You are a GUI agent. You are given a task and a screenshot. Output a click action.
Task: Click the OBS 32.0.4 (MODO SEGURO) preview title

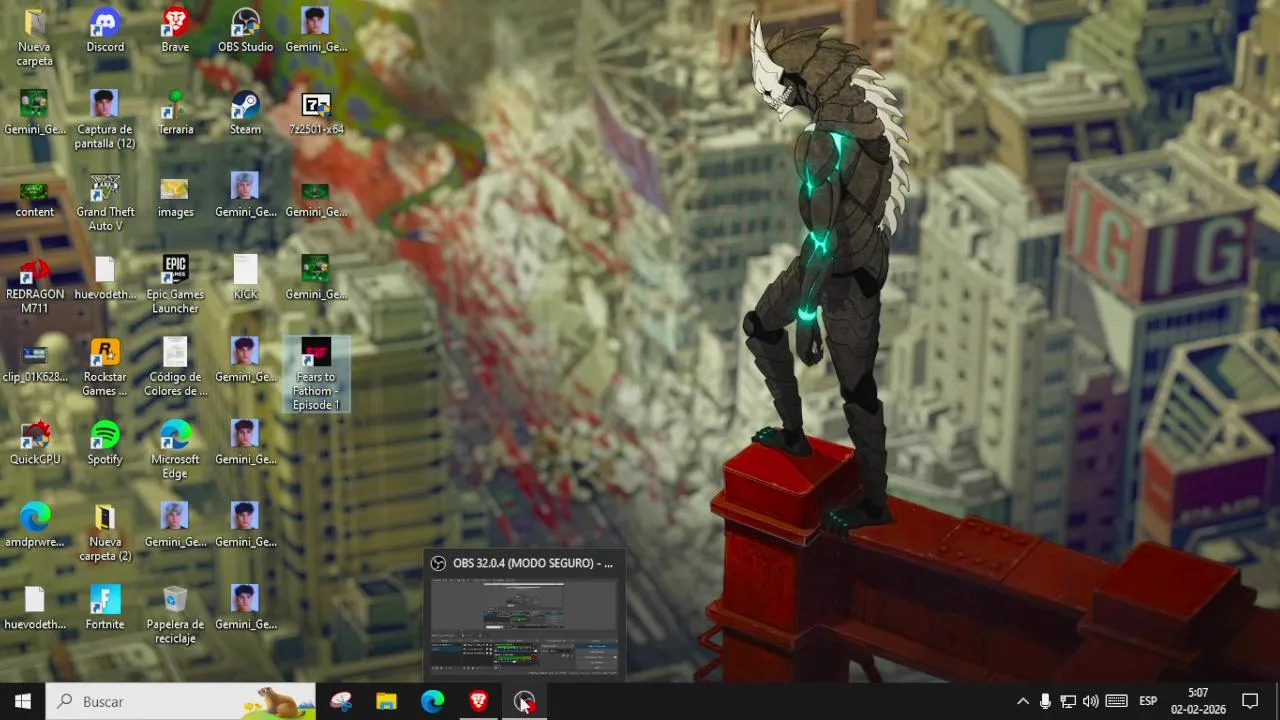(x=532, y=563)
